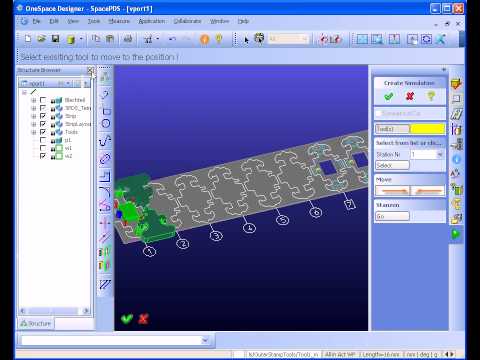Screen dimensions: 480x360
Task: Click green checkmark in viewport corner
Action: 127,319
